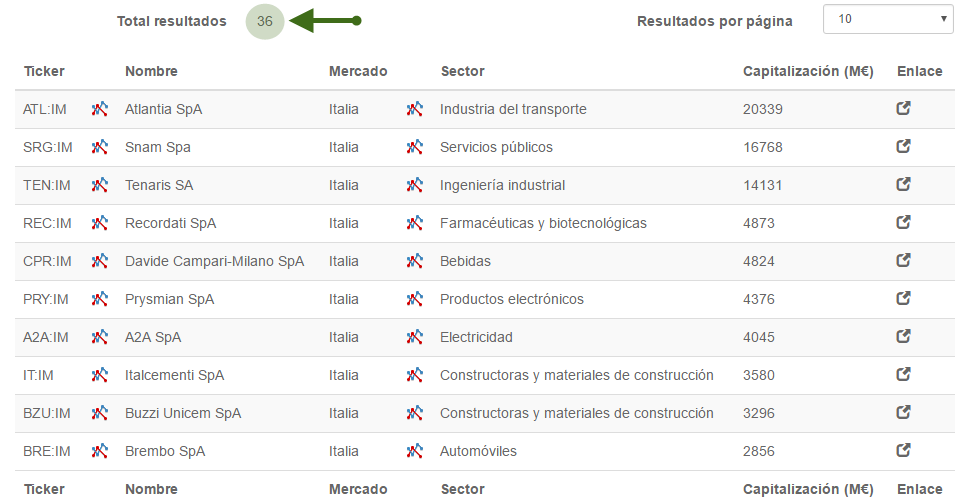This screenshot has height=503, width=966.
Task: Select the Davide Campari-Milano SpA name
Action: pos(214,261)
